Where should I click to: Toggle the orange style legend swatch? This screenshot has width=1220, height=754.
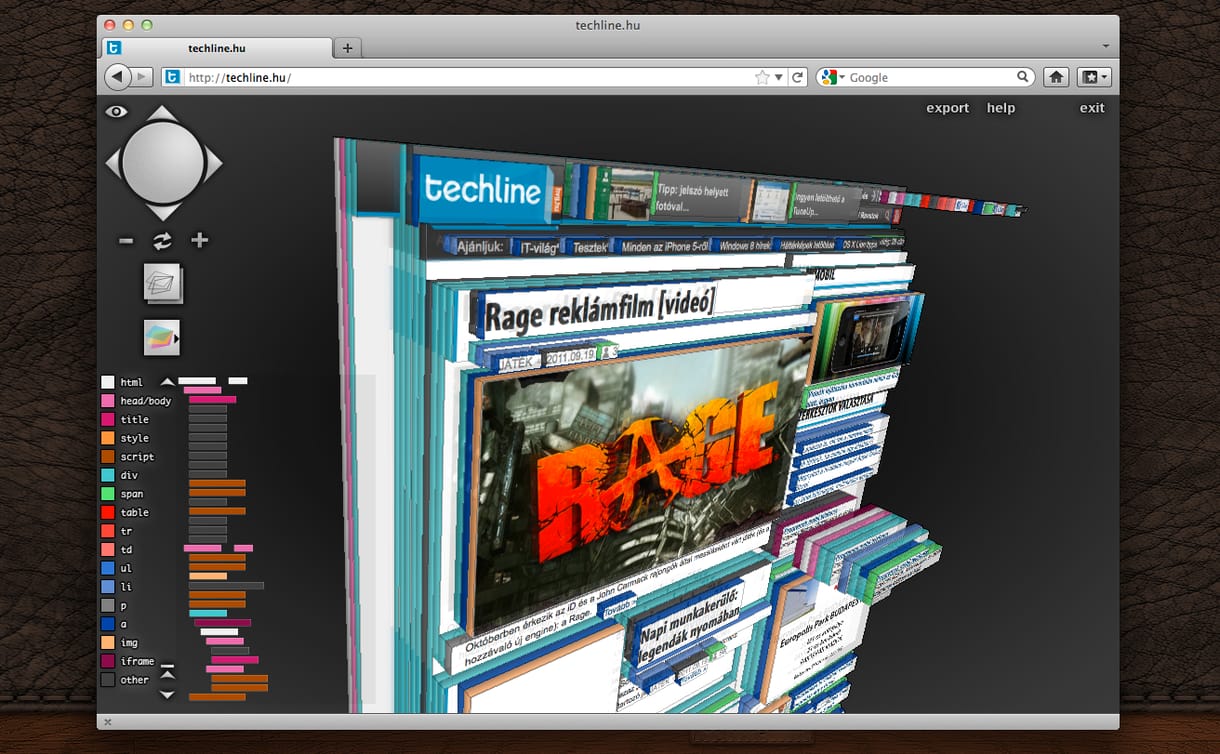(107, 438)
